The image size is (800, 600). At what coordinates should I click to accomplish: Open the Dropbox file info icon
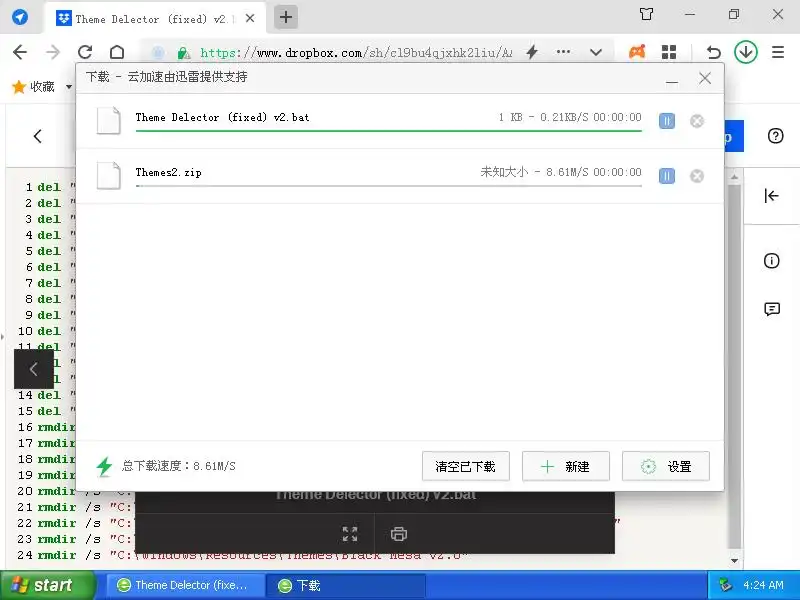click(771, 261)
